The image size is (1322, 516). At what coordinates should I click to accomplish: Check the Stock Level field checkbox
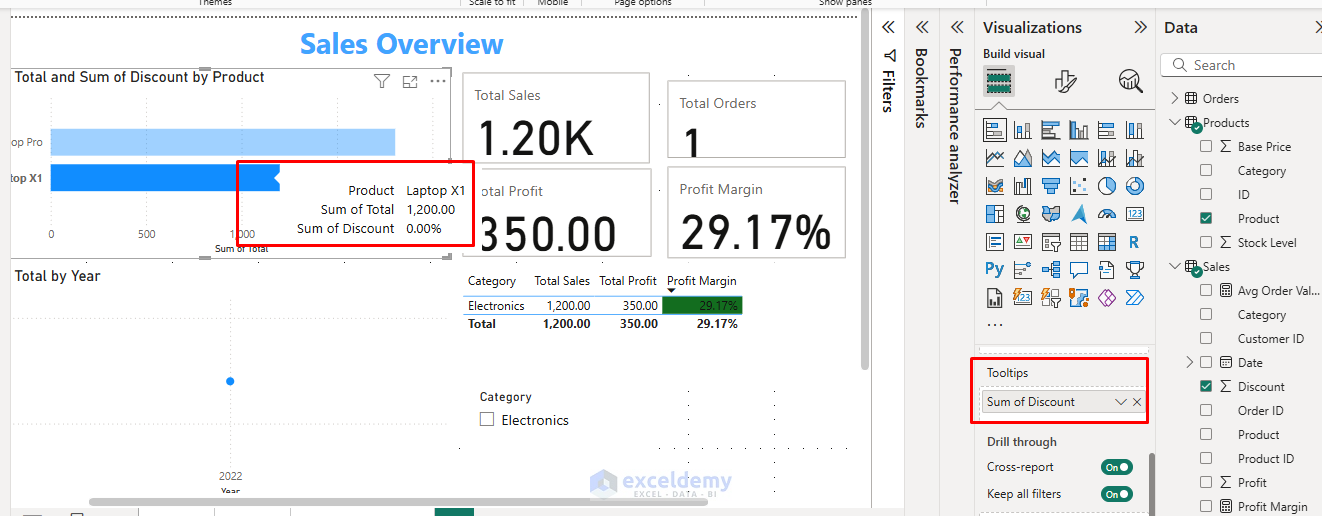click(1206, 243)
